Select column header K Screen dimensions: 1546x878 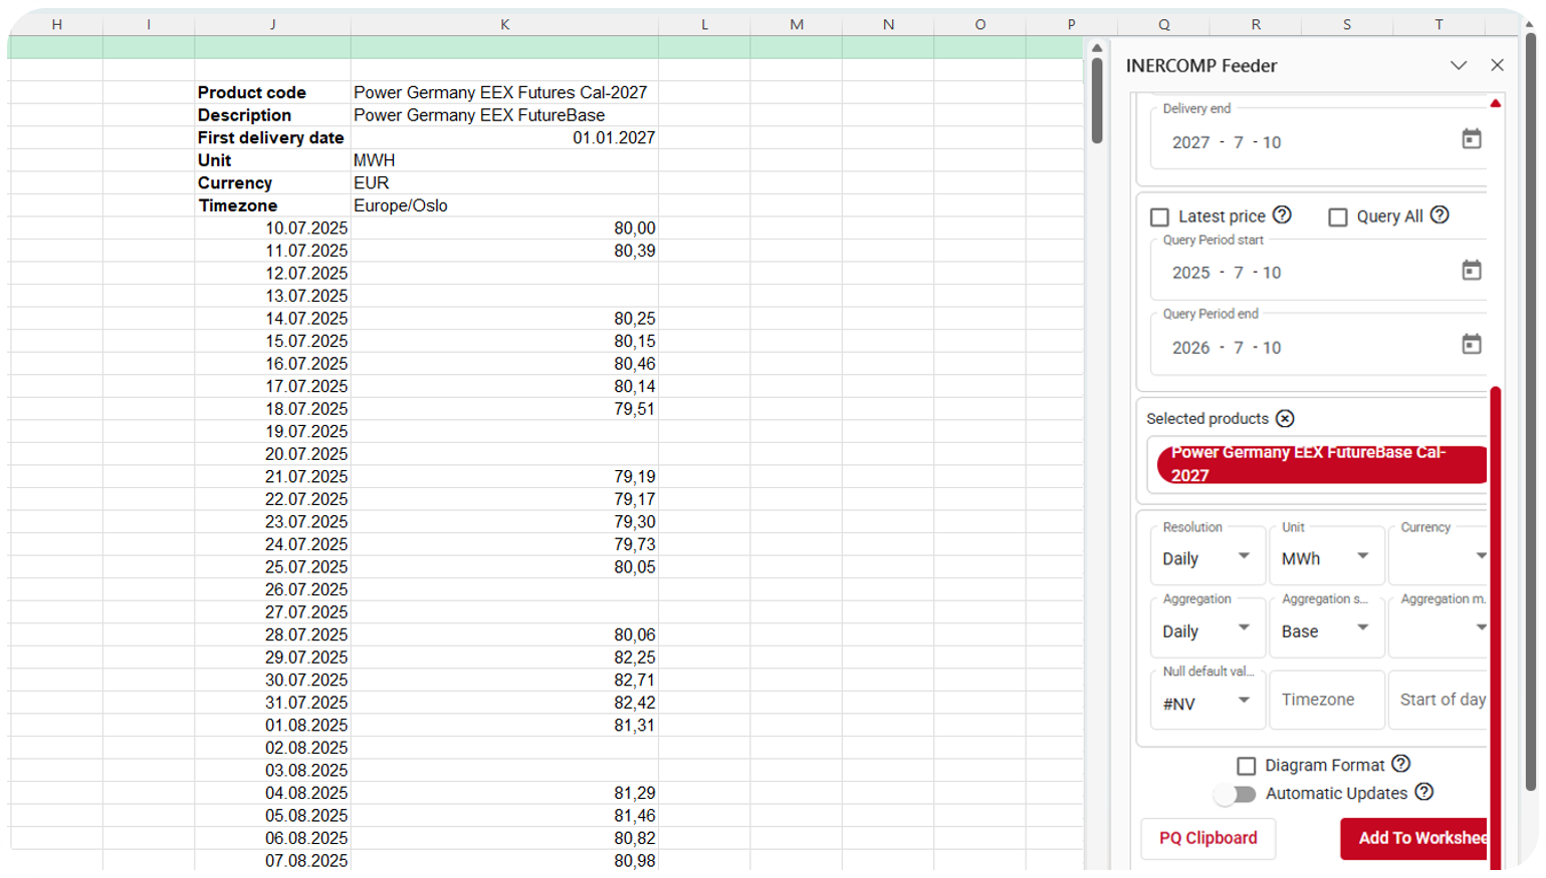point(504,24)
